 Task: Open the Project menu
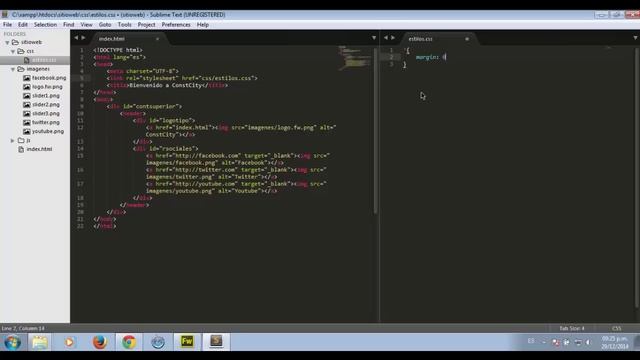tap(147, 24)
